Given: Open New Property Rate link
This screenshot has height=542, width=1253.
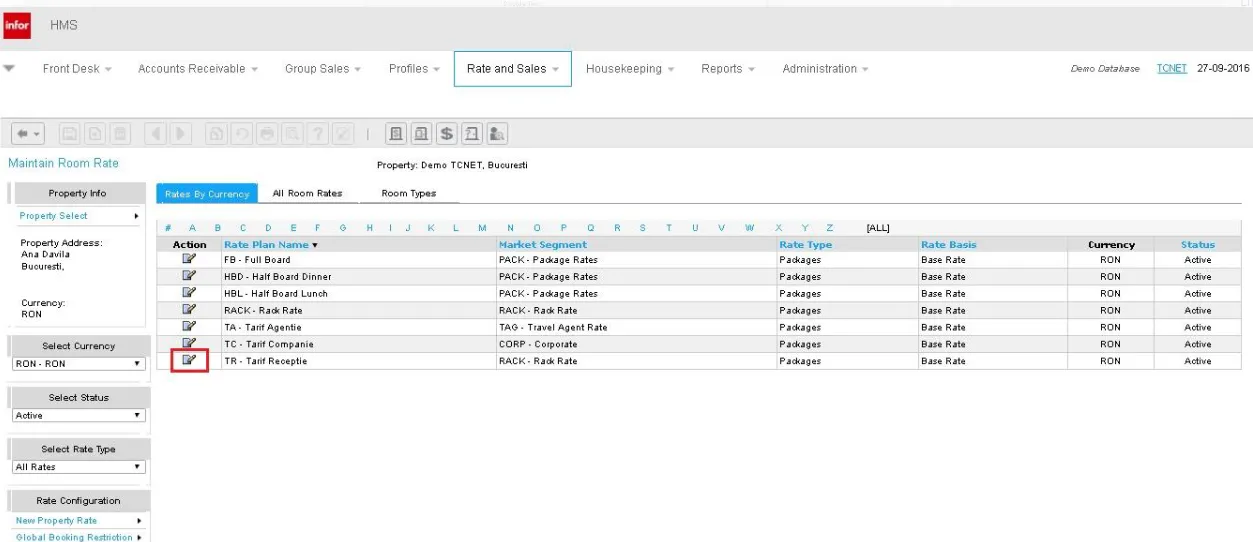Looking at the screenshot, I should pos(56,521).
